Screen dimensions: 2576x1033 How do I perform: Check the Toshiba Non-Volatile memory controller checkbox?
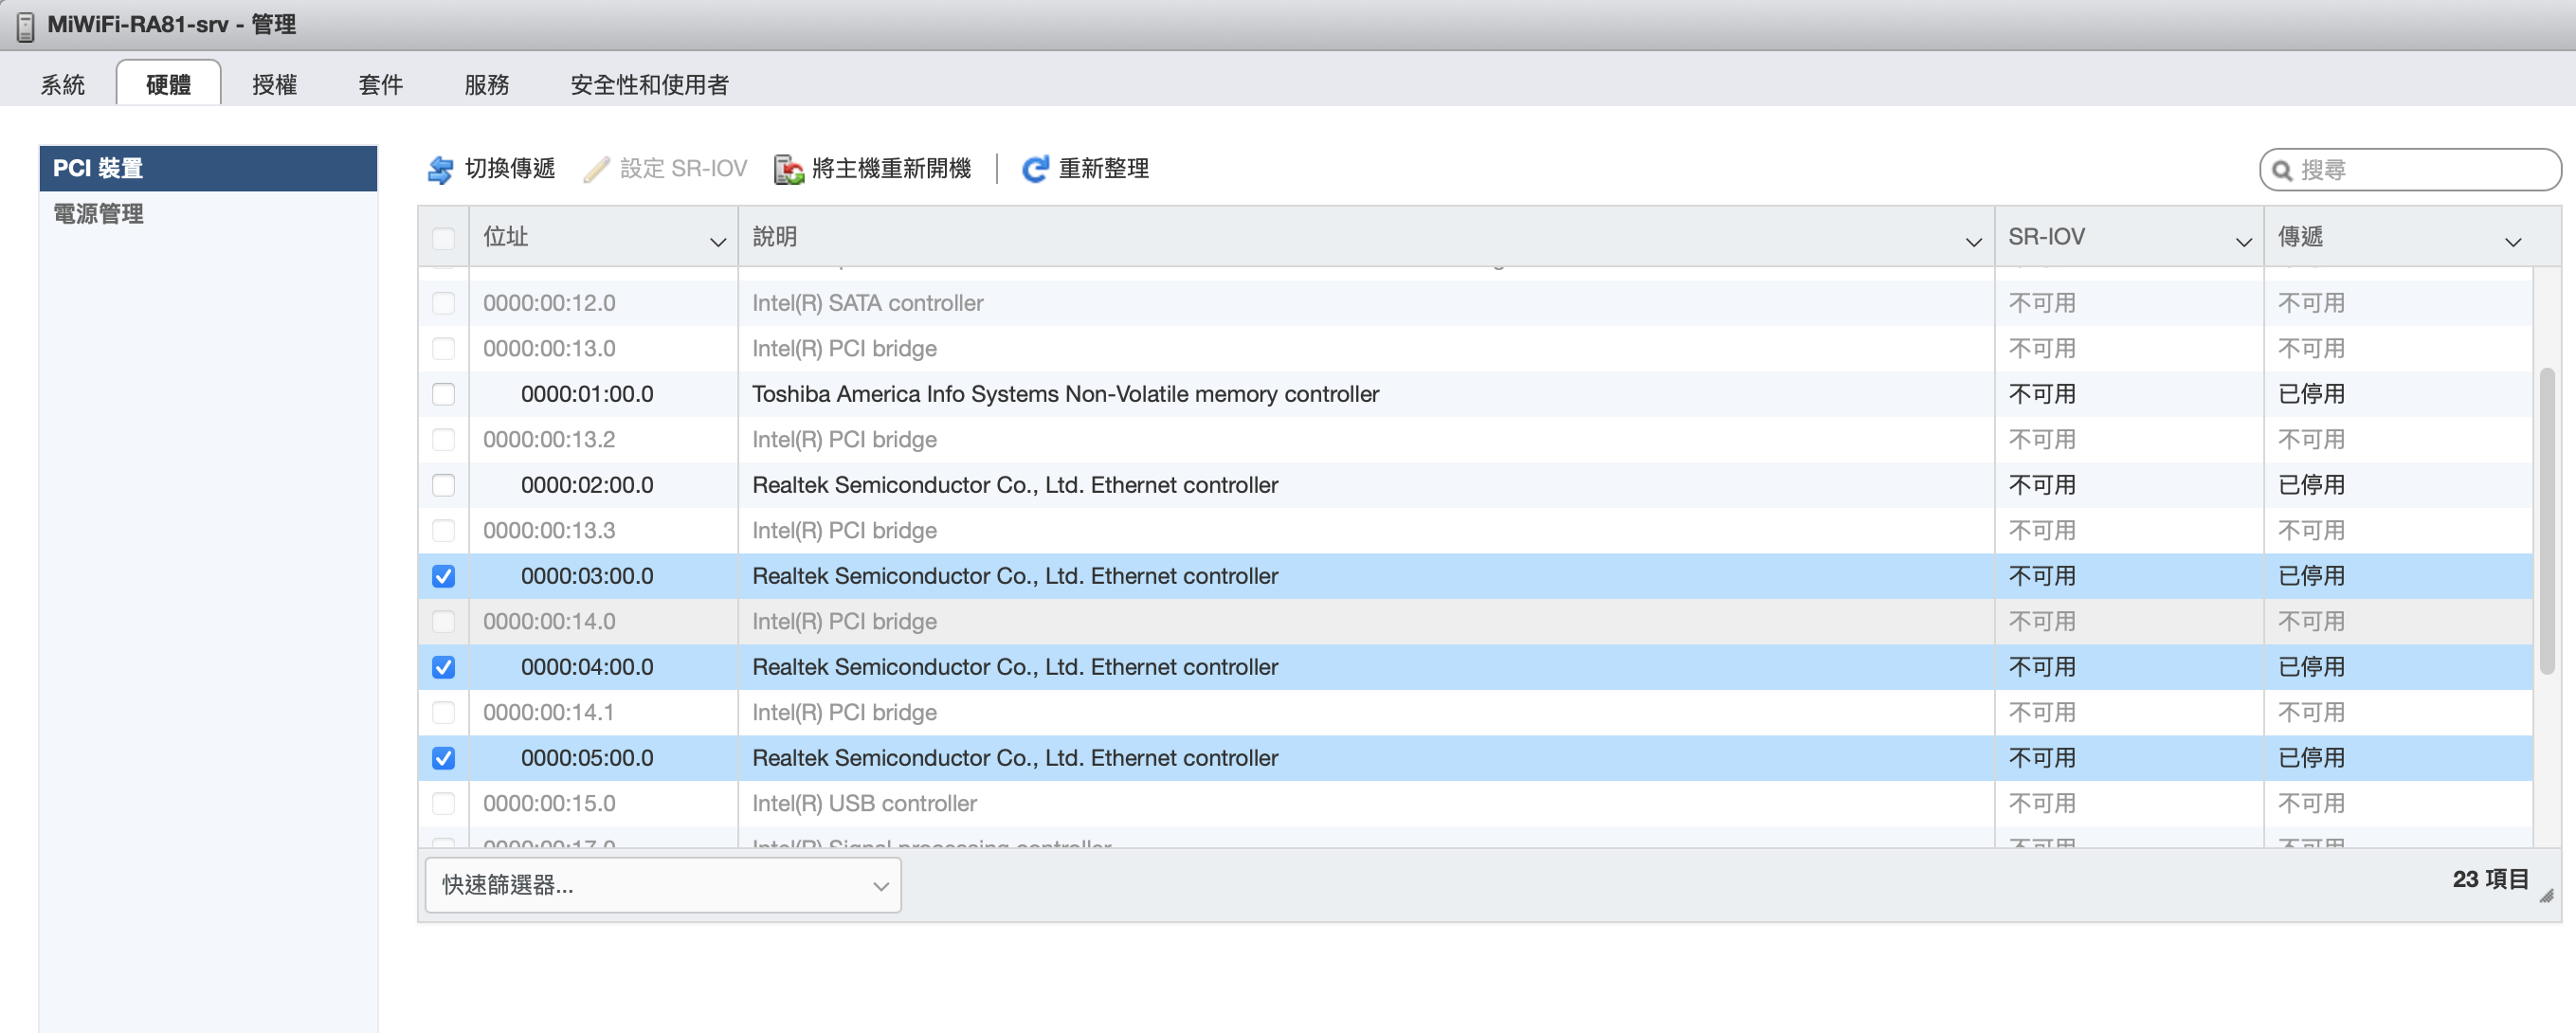click(443, 394)
